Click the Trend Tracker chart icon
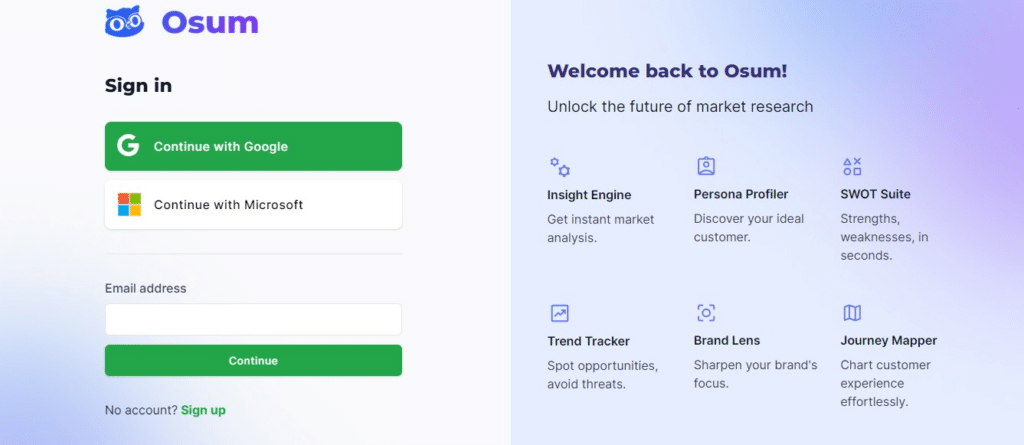Viewport: 1024px width, 445px height. coord(560,313)
